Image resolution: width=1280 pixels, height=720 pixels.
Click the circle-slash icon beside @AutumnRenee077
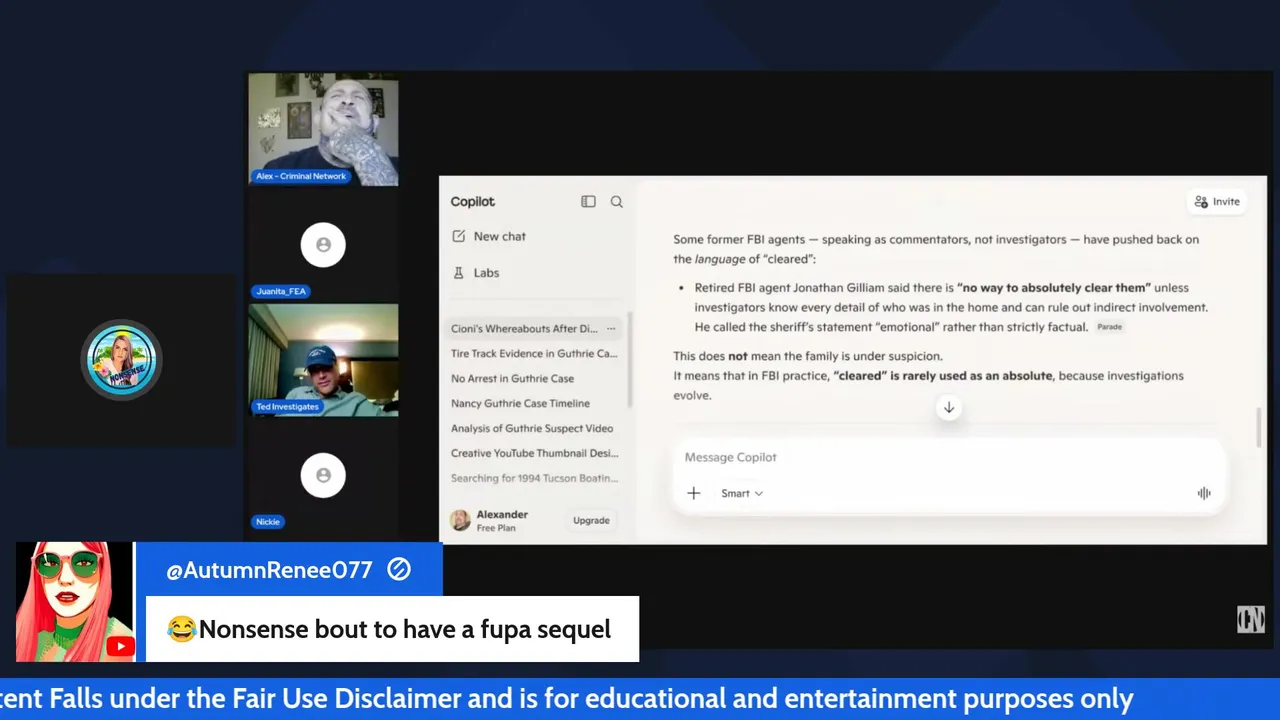coord(399,570)
